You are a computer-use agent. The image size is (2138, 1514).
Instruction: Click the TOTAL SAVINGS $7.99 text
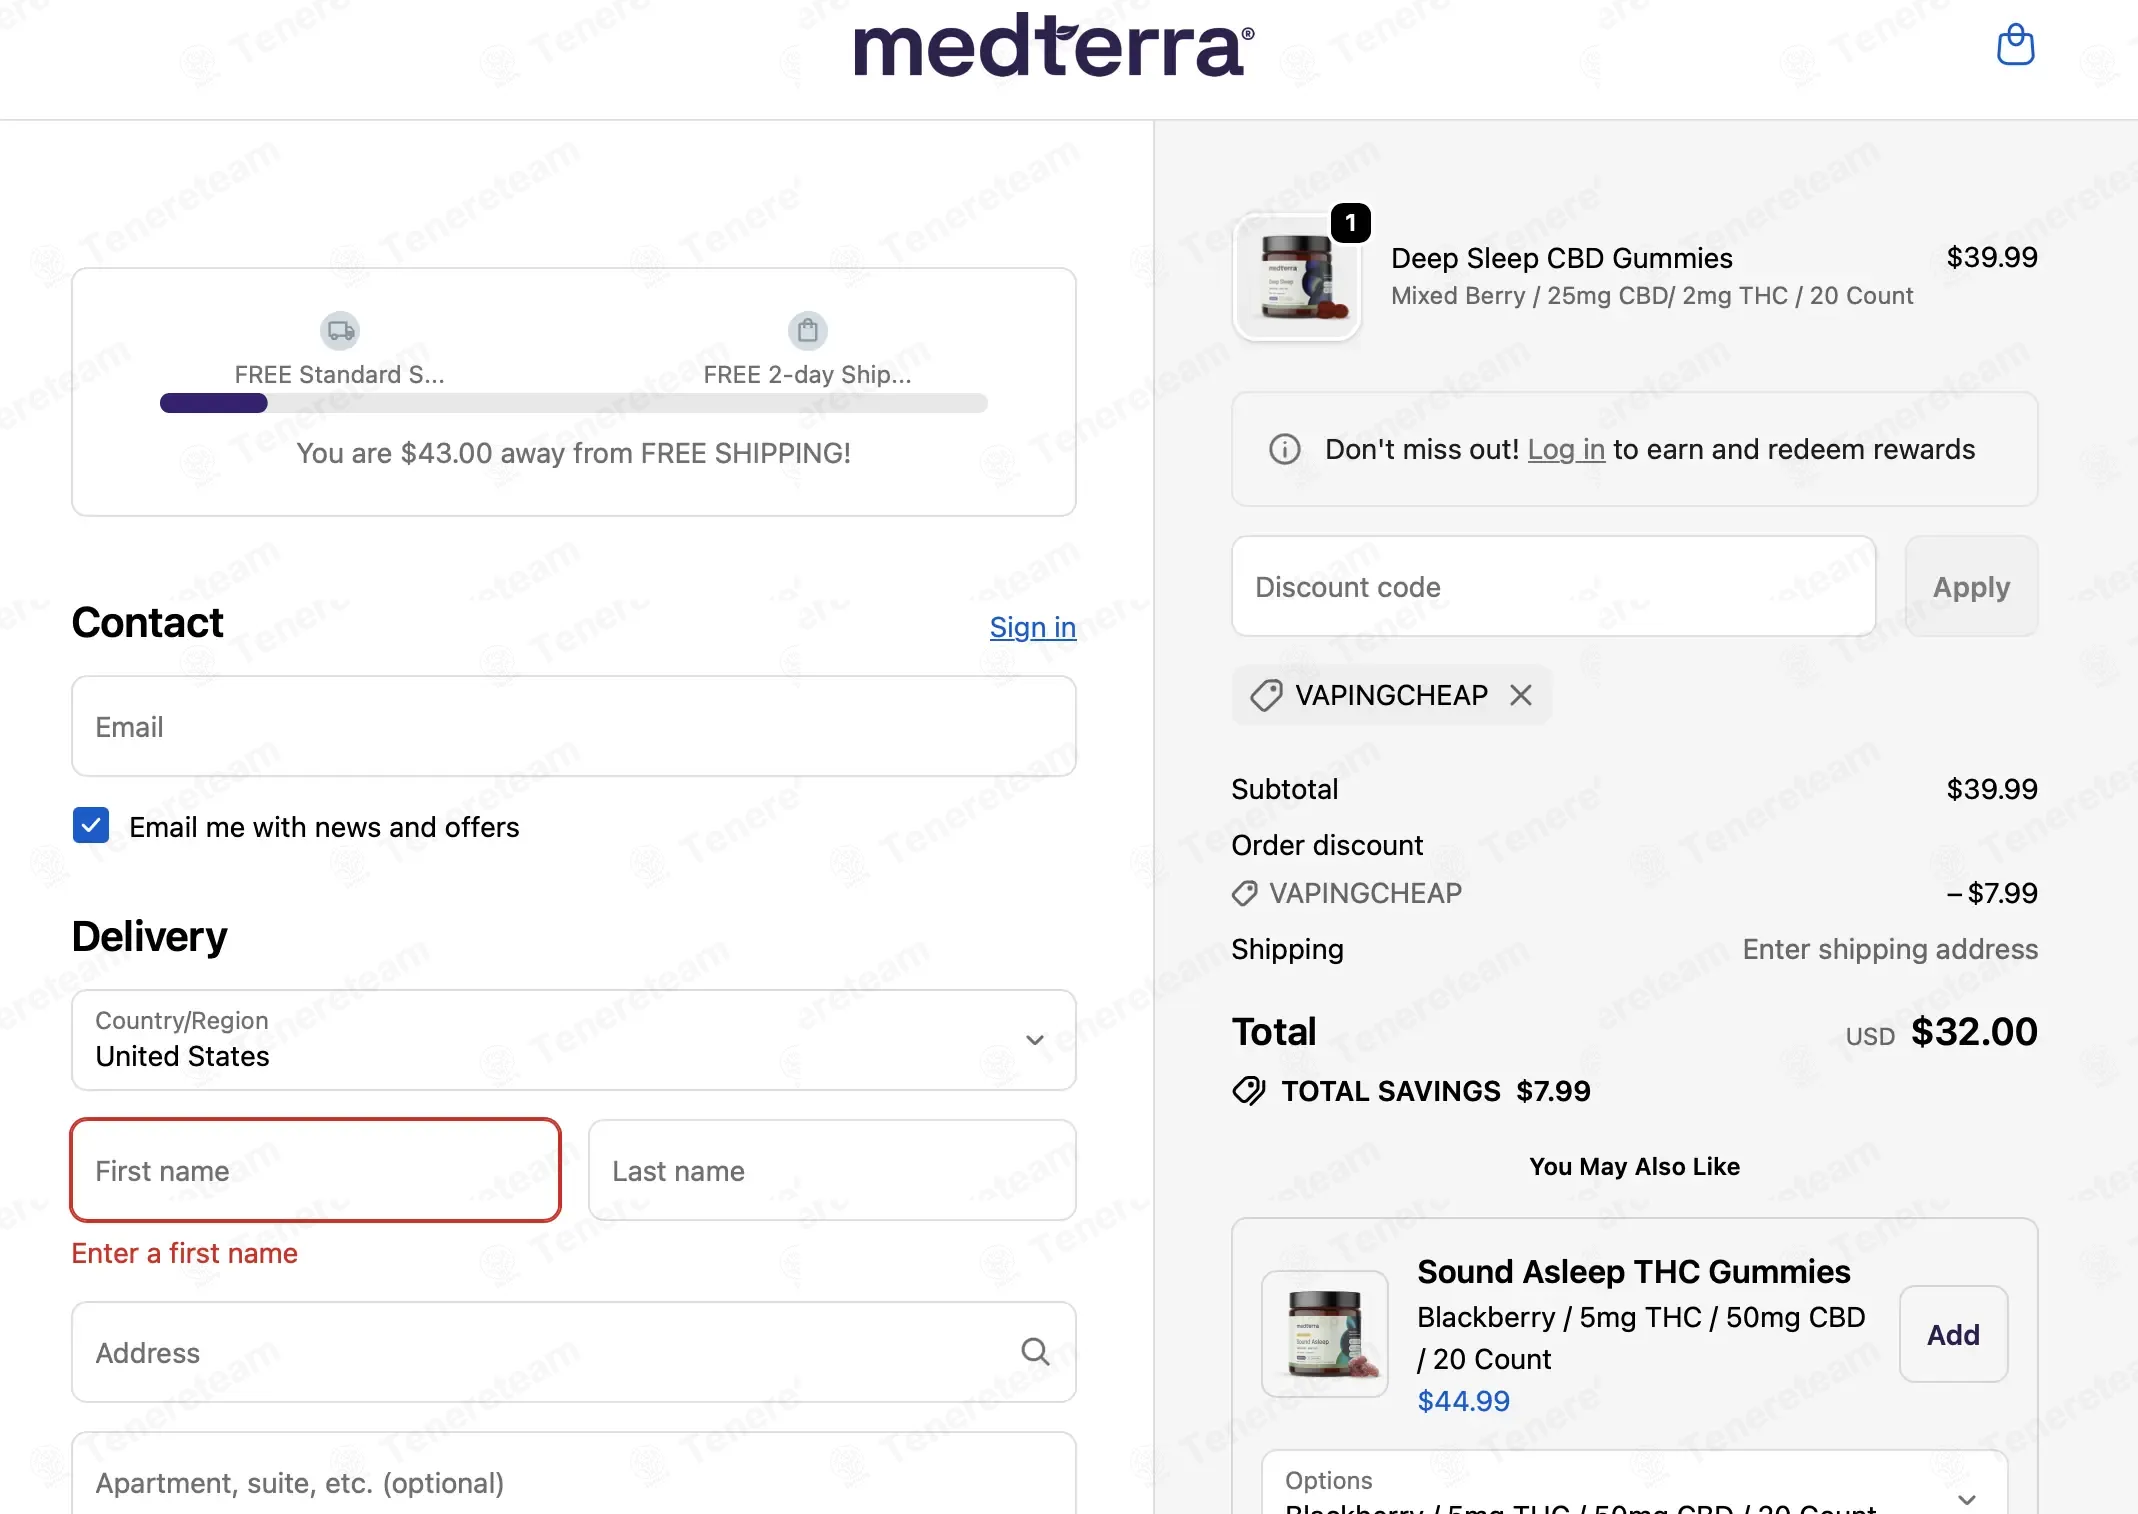[x=1436, y=1091]
